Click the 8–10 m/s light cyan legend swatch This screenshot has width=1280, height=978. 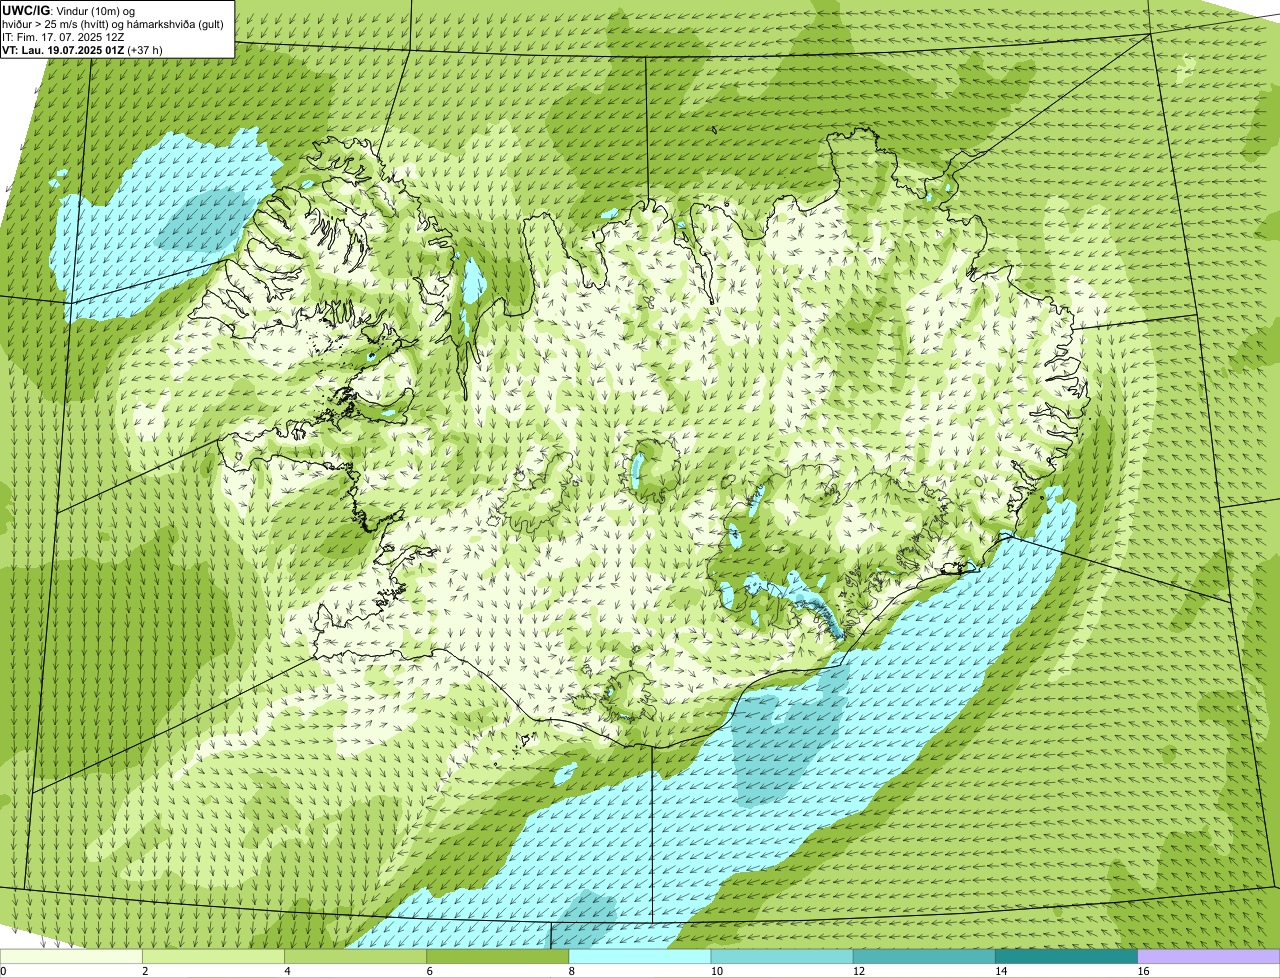click(640, 957)
